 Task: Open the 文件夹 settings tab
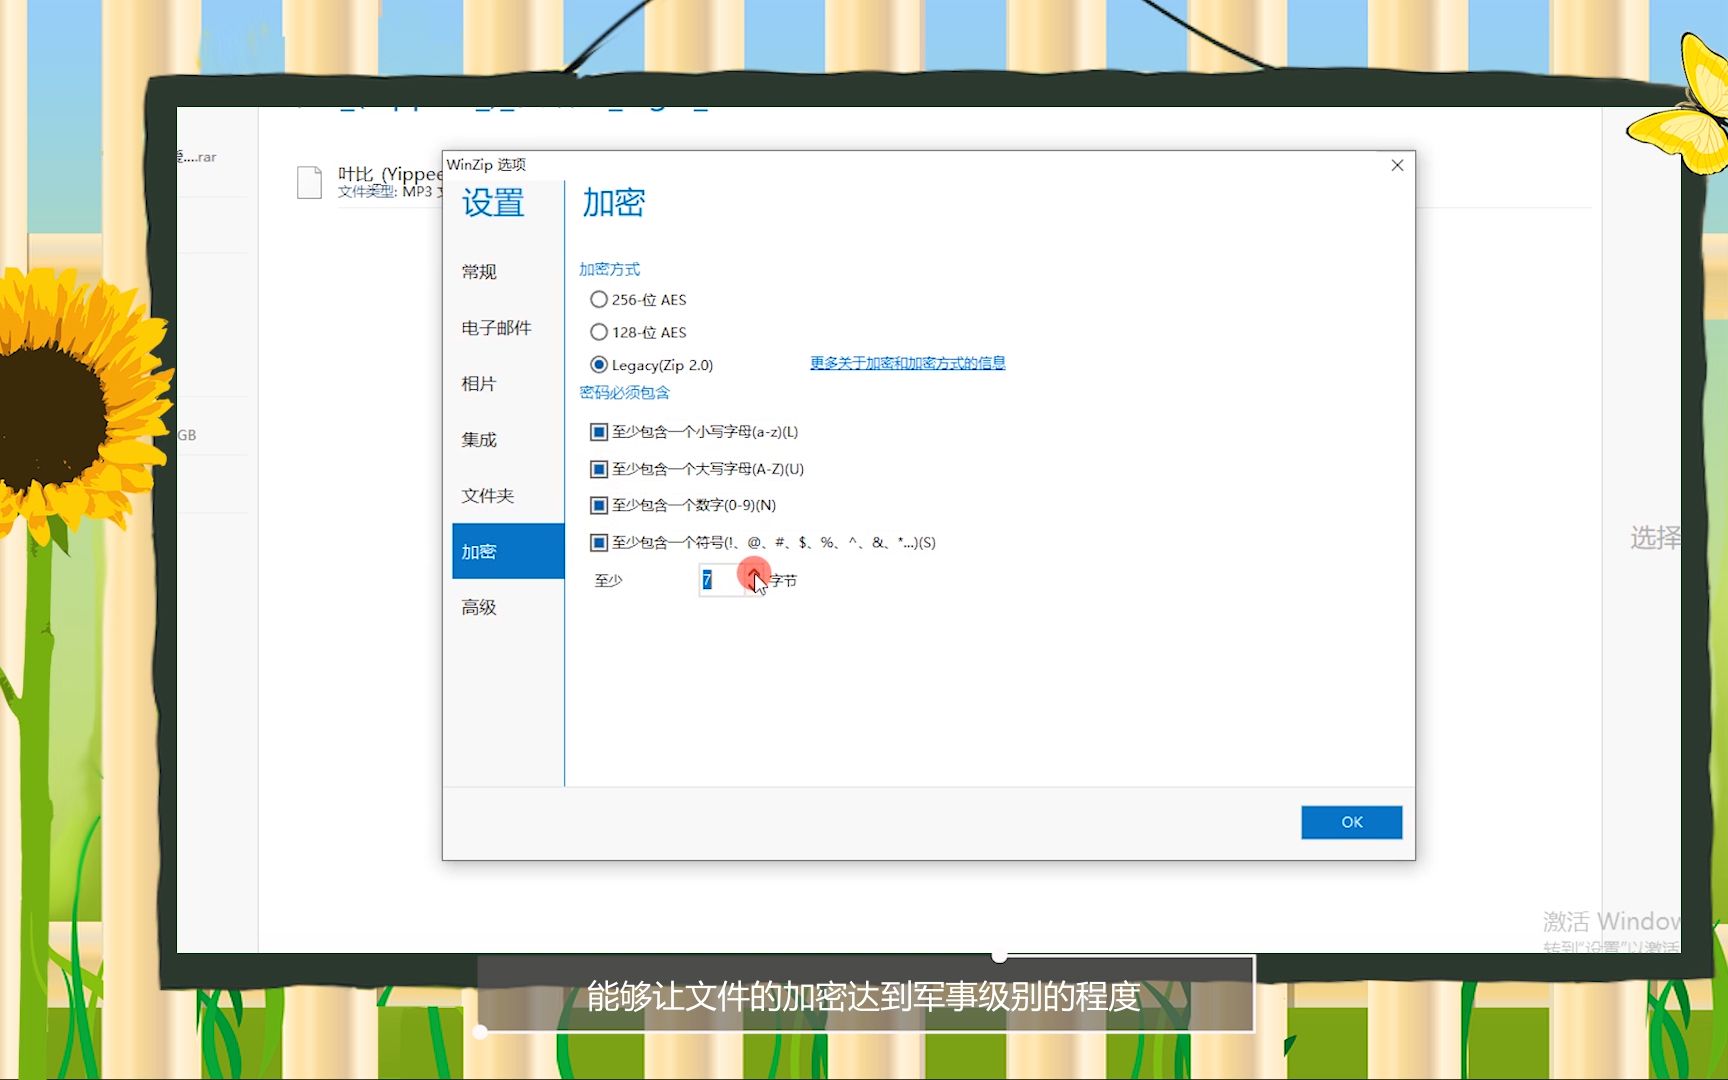click(x=508, y=496)
